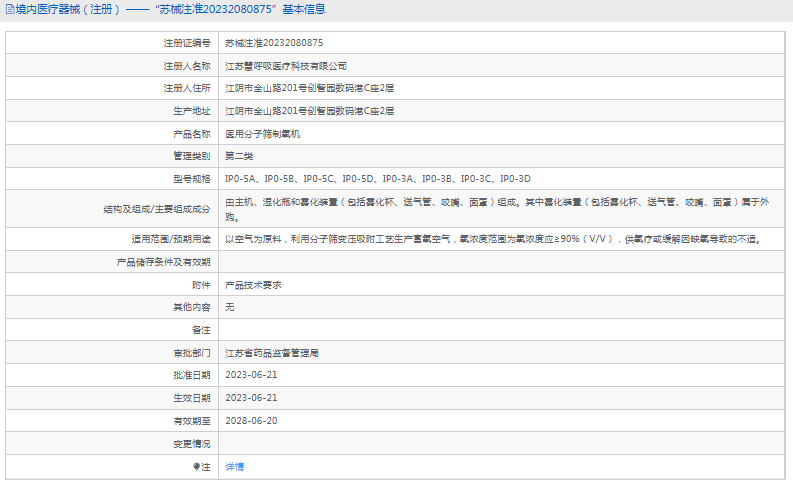Click the 注册人名称 label
This screenshot has width=793, height=482.
(187, 66)
